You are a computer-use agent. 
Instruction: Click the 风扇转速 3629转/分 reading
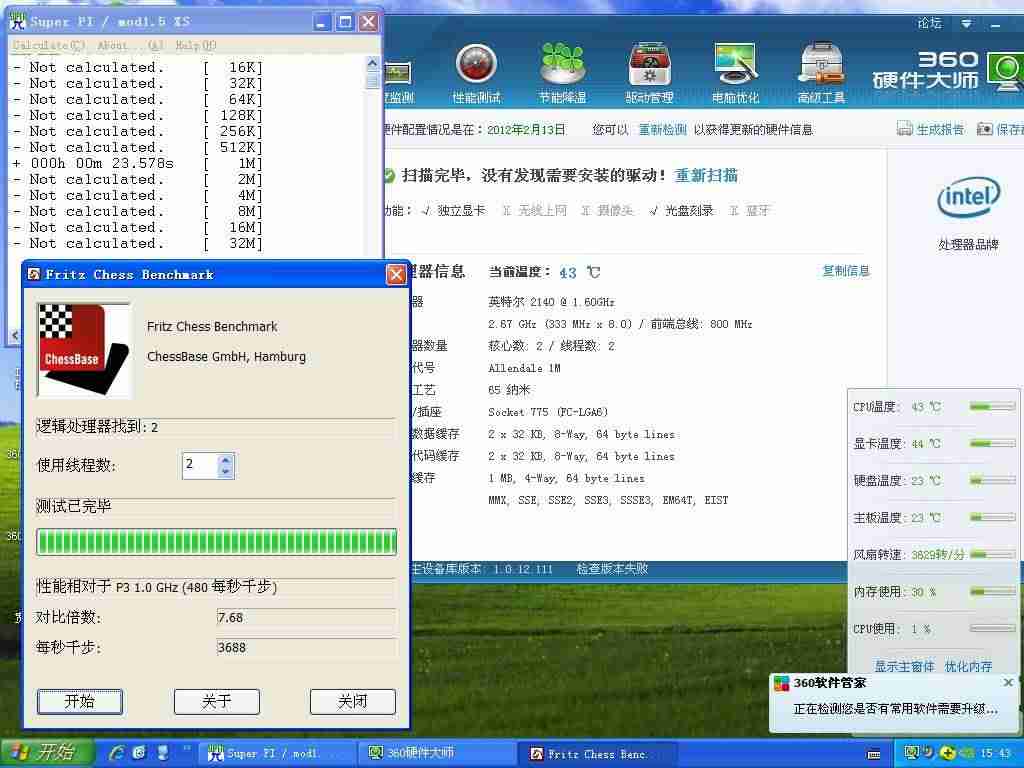(x=938, y=554)
